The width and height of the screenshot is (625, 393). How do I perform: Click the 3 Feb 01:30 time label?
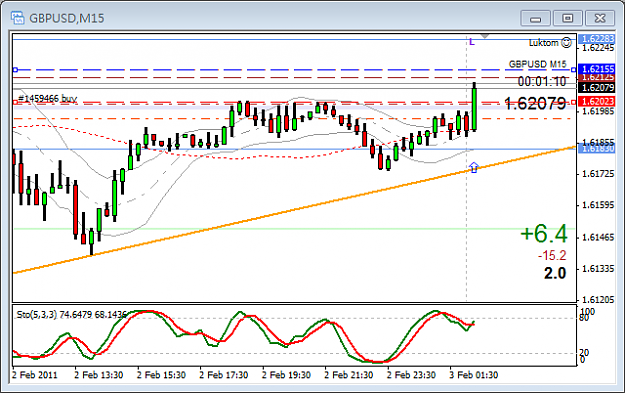474,375
